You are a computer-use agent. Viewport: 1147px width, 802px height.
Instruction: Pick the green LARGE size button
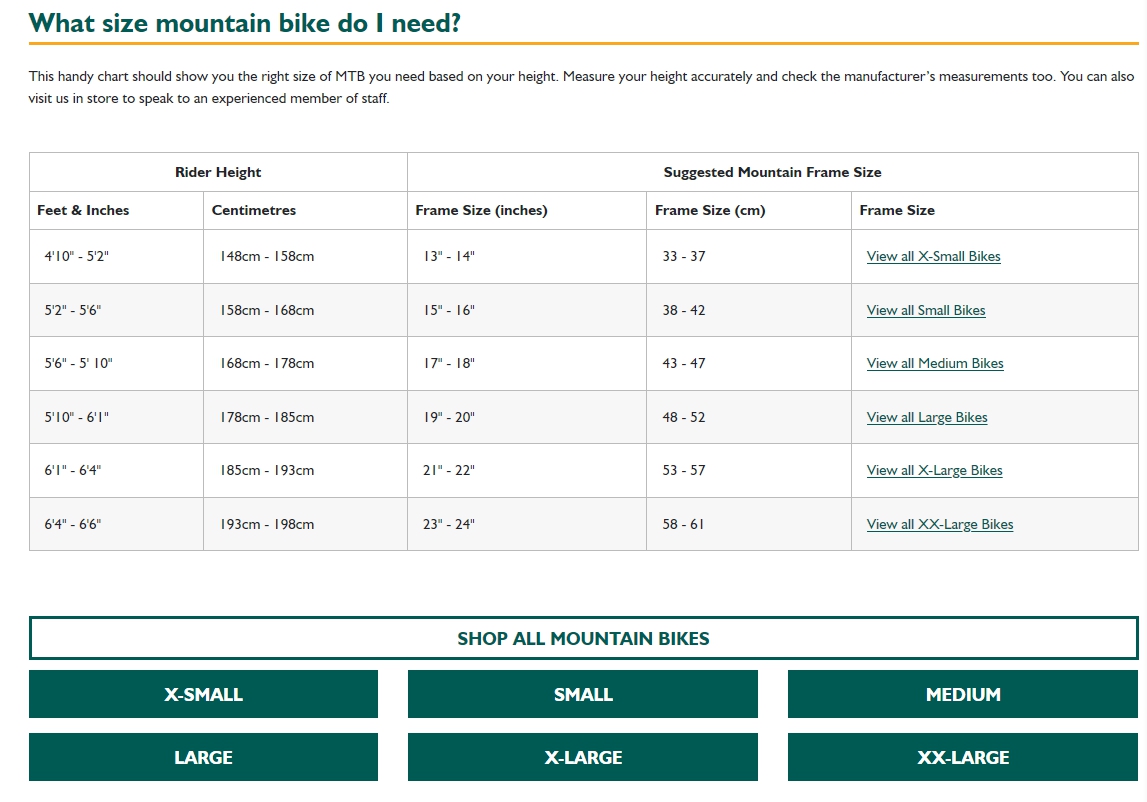point(203,757)
